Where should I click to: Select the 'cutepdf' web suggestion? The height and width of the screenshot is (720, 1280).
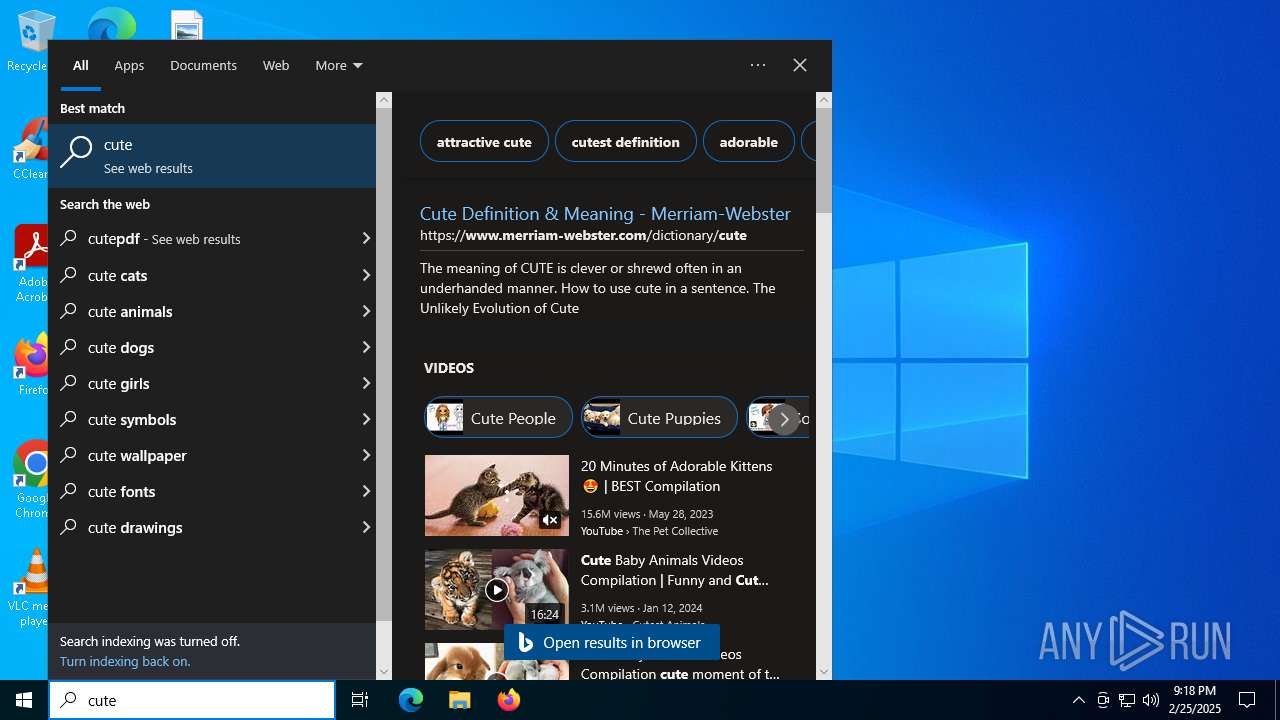tap(200, 239)
